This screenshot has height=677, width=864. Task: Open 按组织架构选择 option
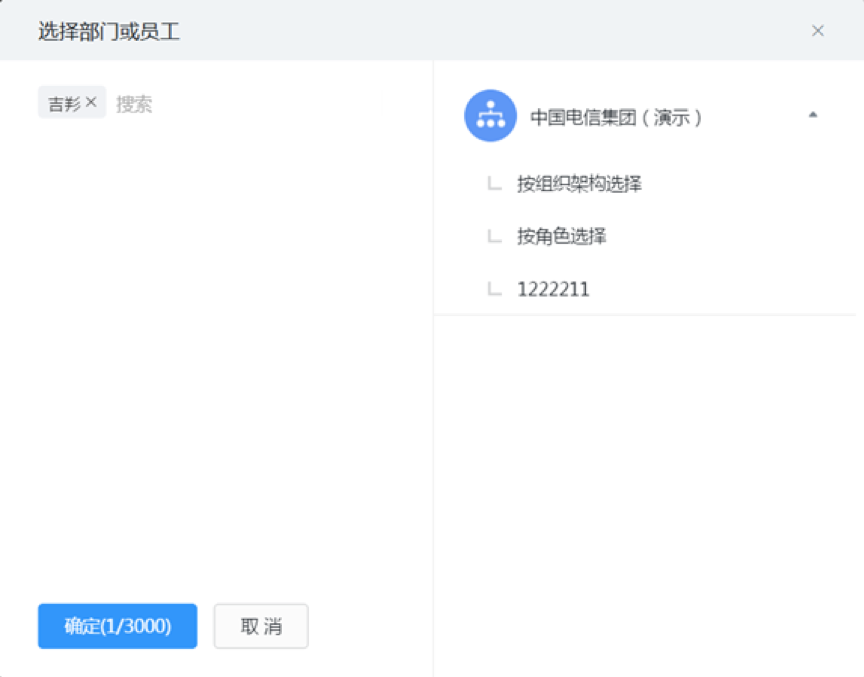[579, 183]
